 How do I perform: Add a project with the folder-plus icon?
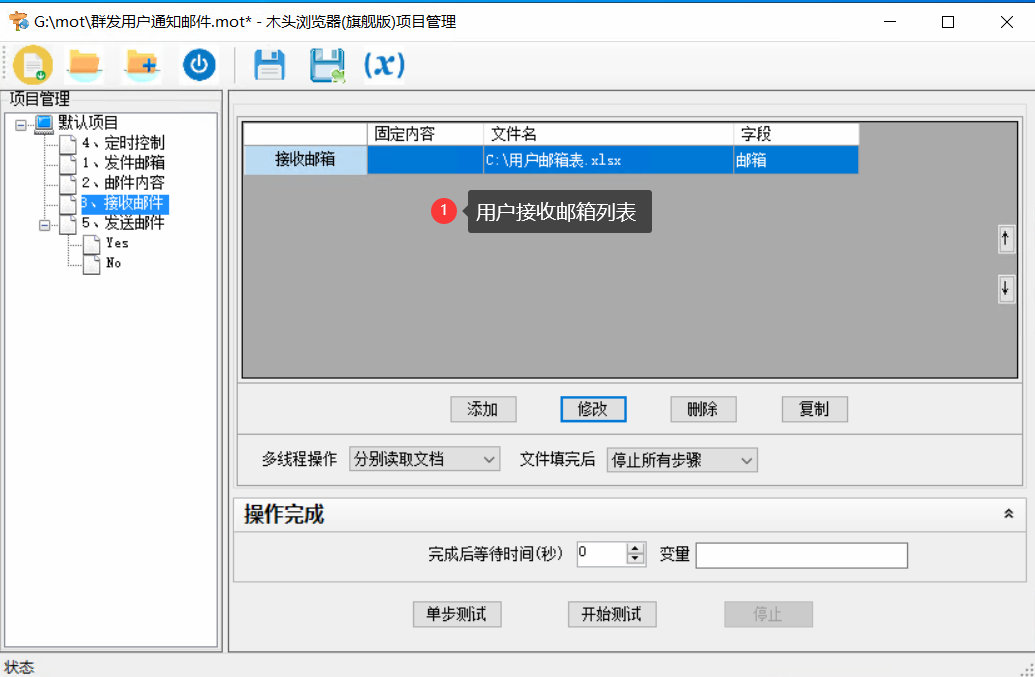[x=142, y=63]
